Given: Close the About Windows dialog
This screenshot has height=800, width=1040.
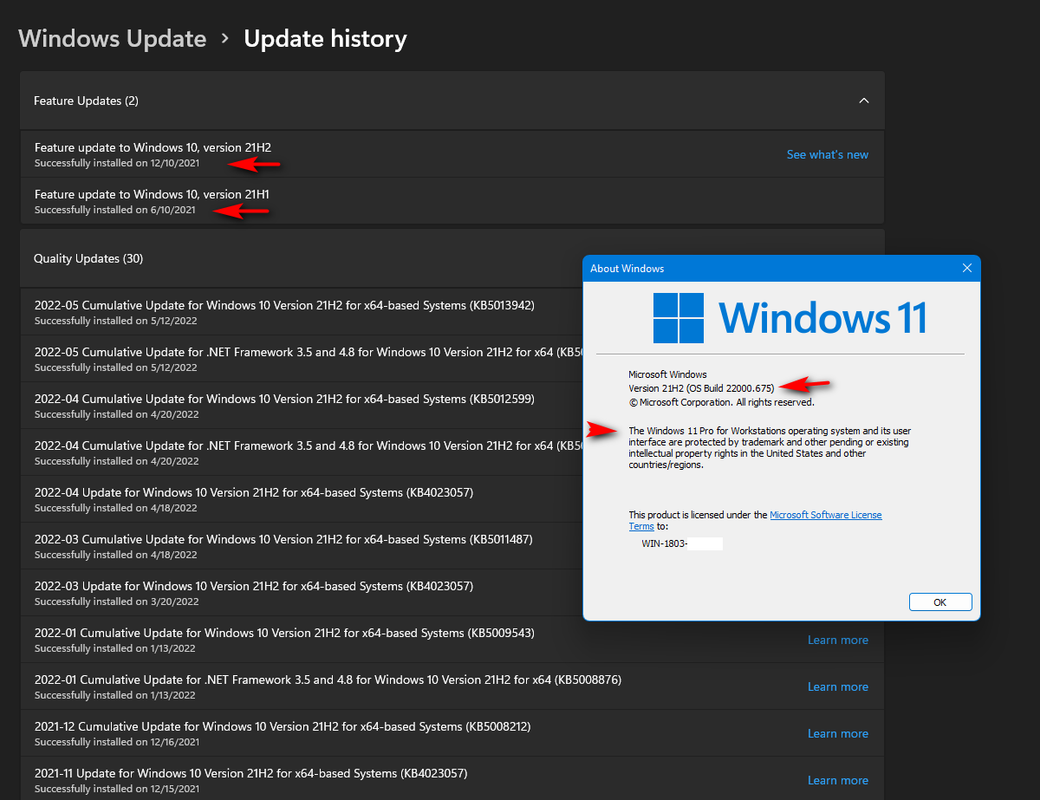Looking at the screenshot, I should coord(967,268).
